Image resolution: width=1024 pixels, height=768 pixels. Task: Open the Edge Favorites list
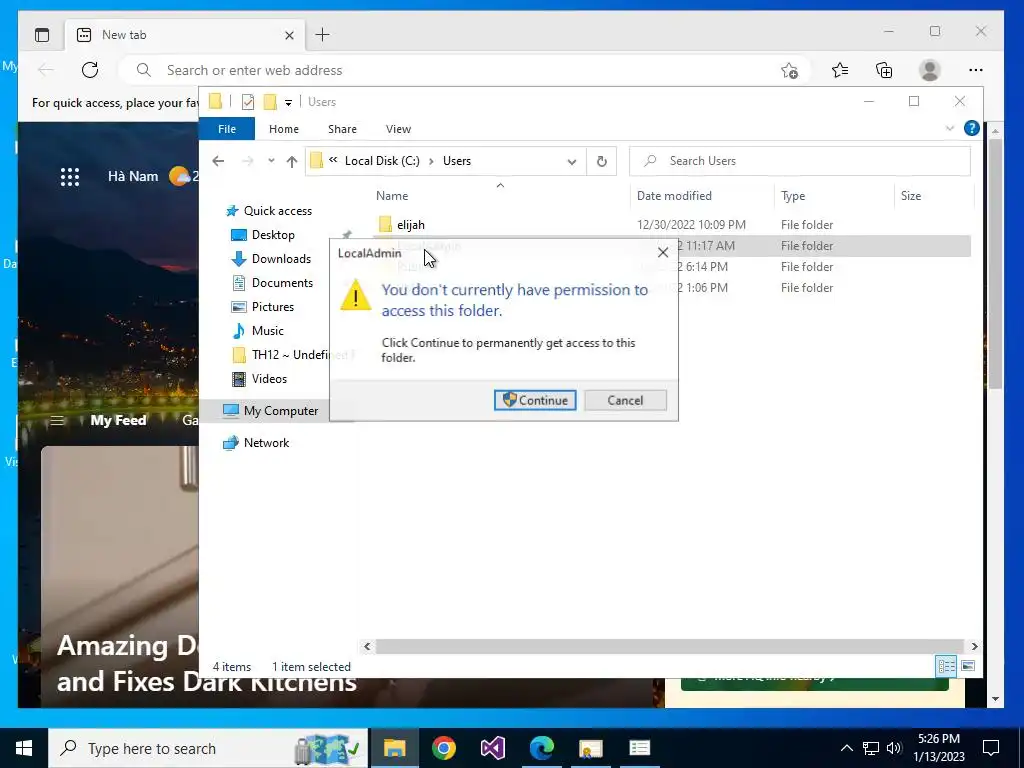[x=840, y=70]
